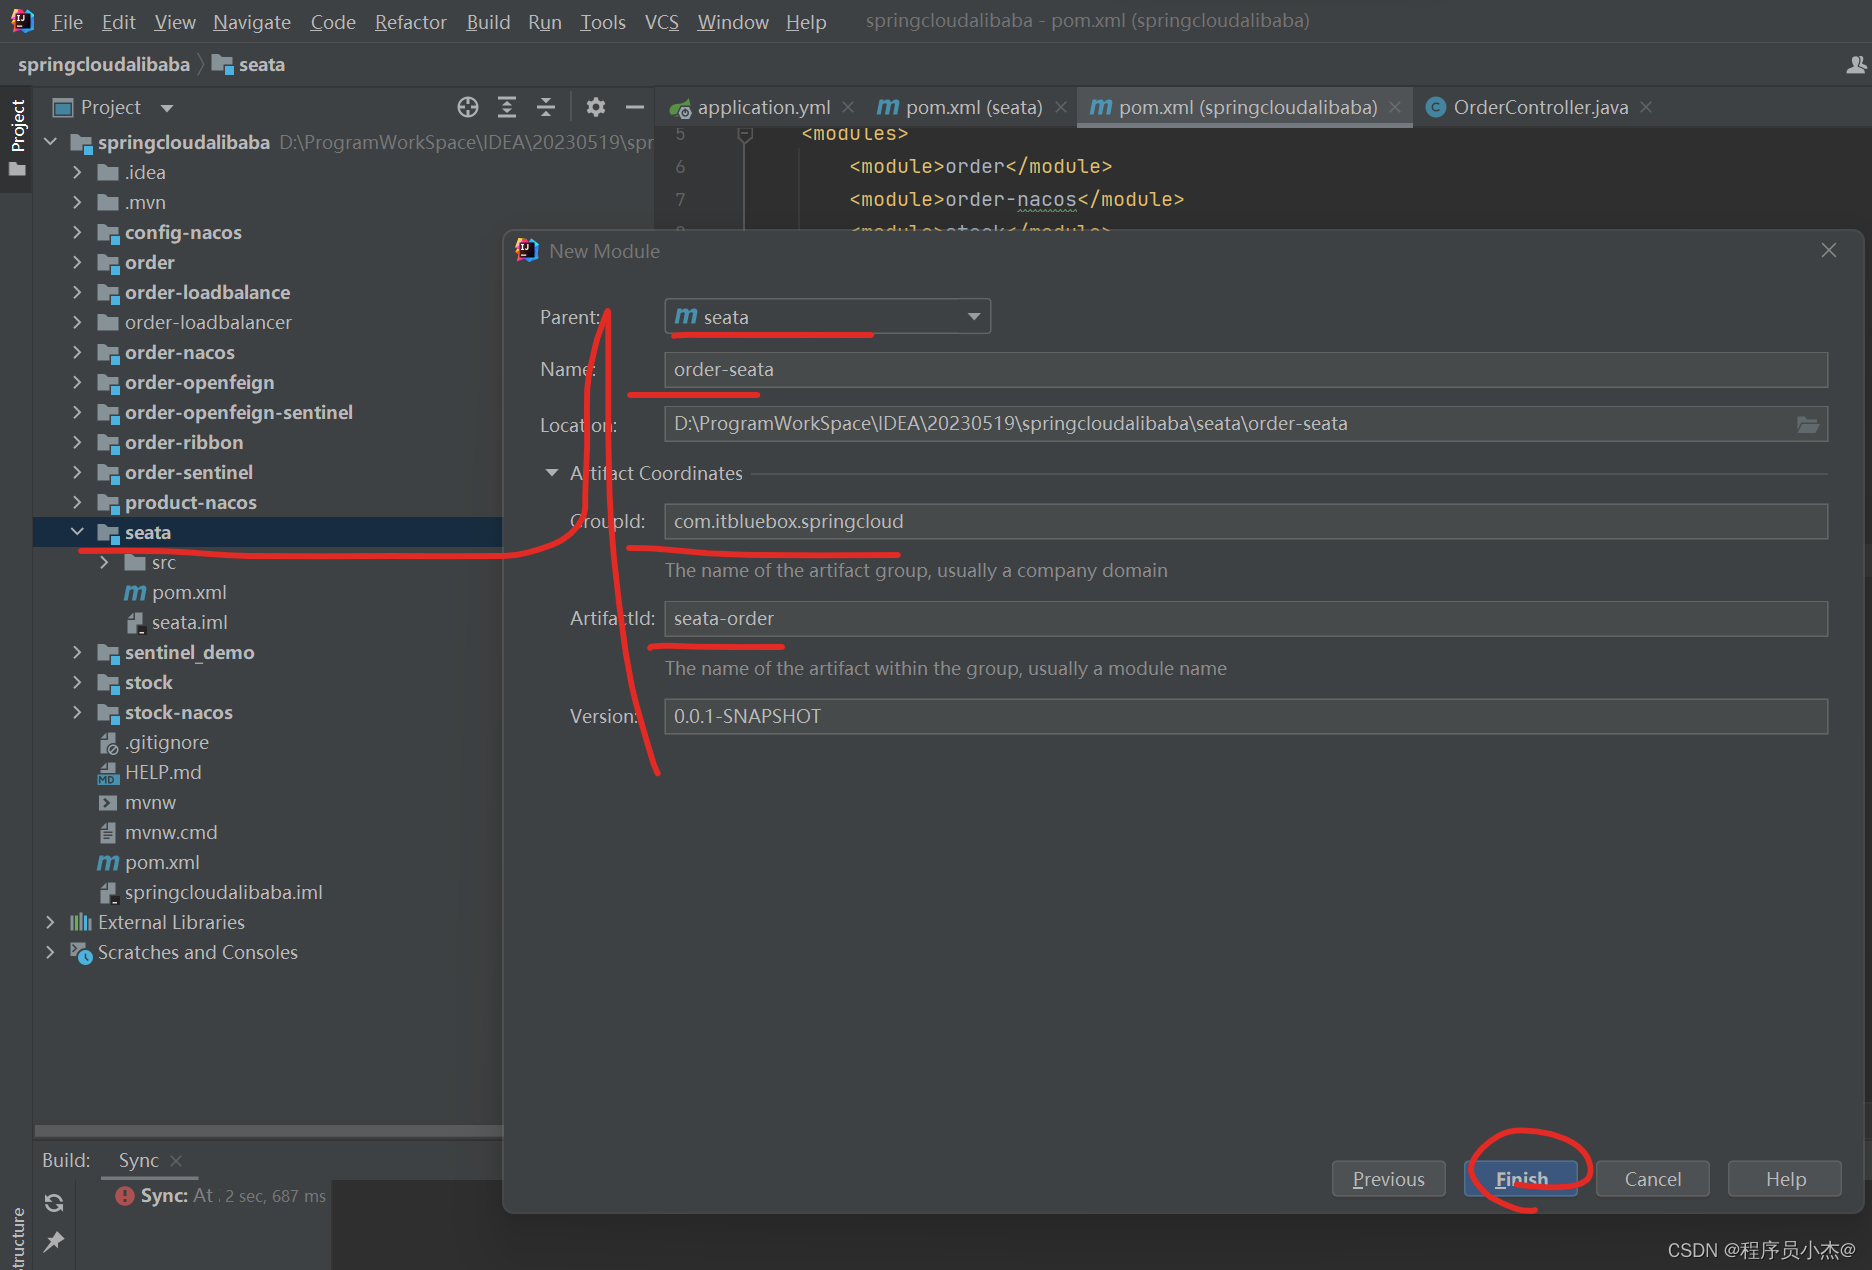The image size is (1872, 1270).
Task: Open the VCS menu
Action: tap(661, 22)
